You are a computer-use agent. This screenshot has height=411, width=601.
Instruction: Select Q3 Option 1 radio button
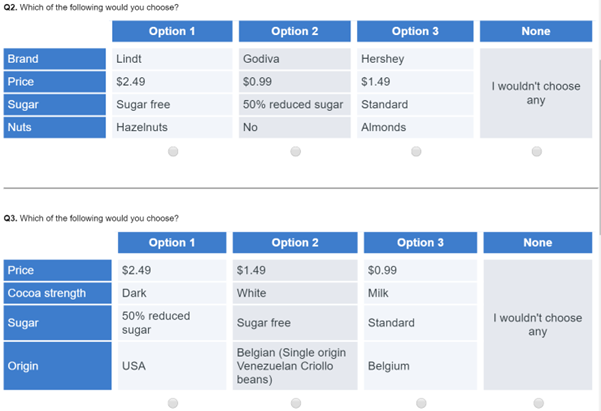[x=173, y=403]
